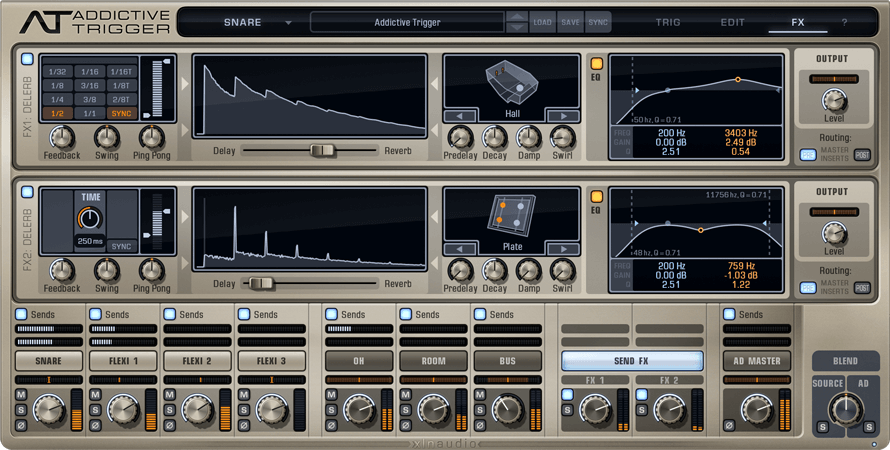Click FX2 Decay knob

pos(494,271)
